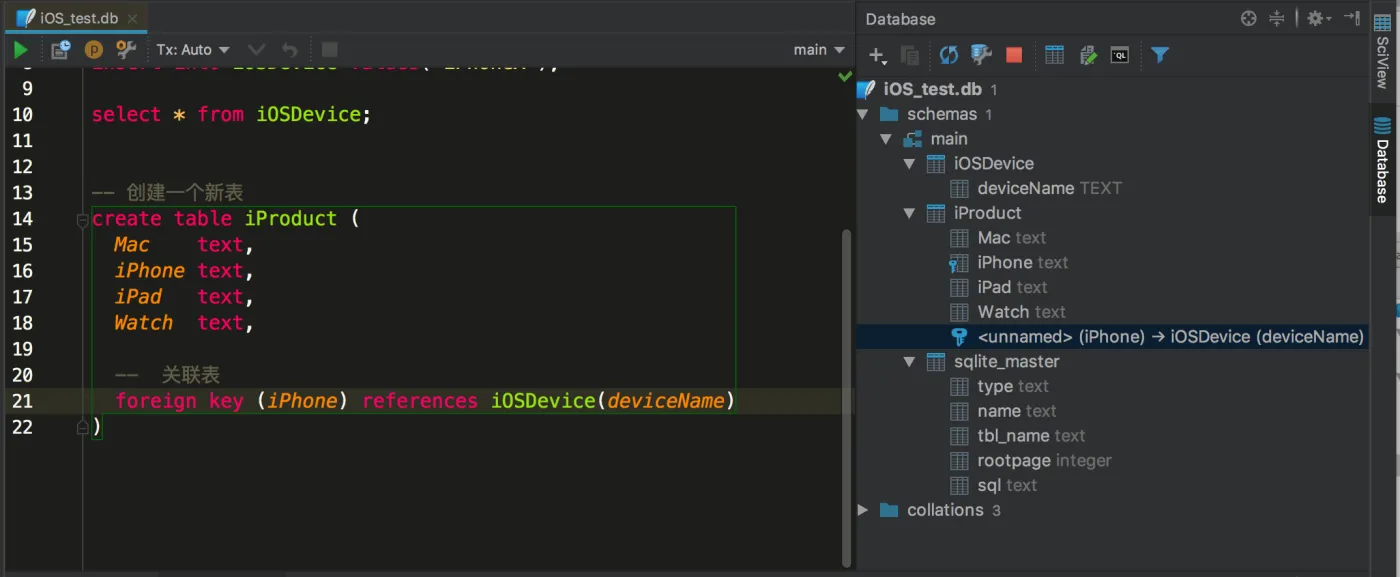Open the main schema dropdown
The image size is (1400, 577).
pos(819,49)
